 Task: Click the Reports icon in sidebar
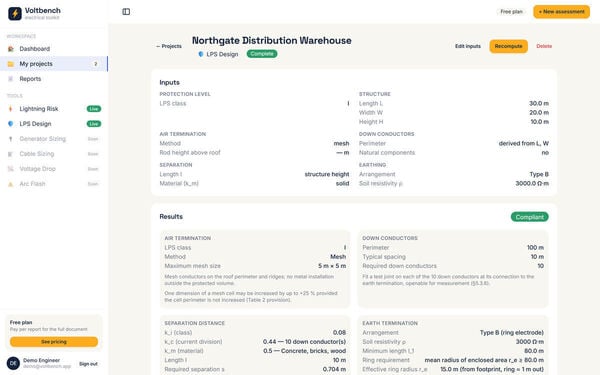[11, 79]
